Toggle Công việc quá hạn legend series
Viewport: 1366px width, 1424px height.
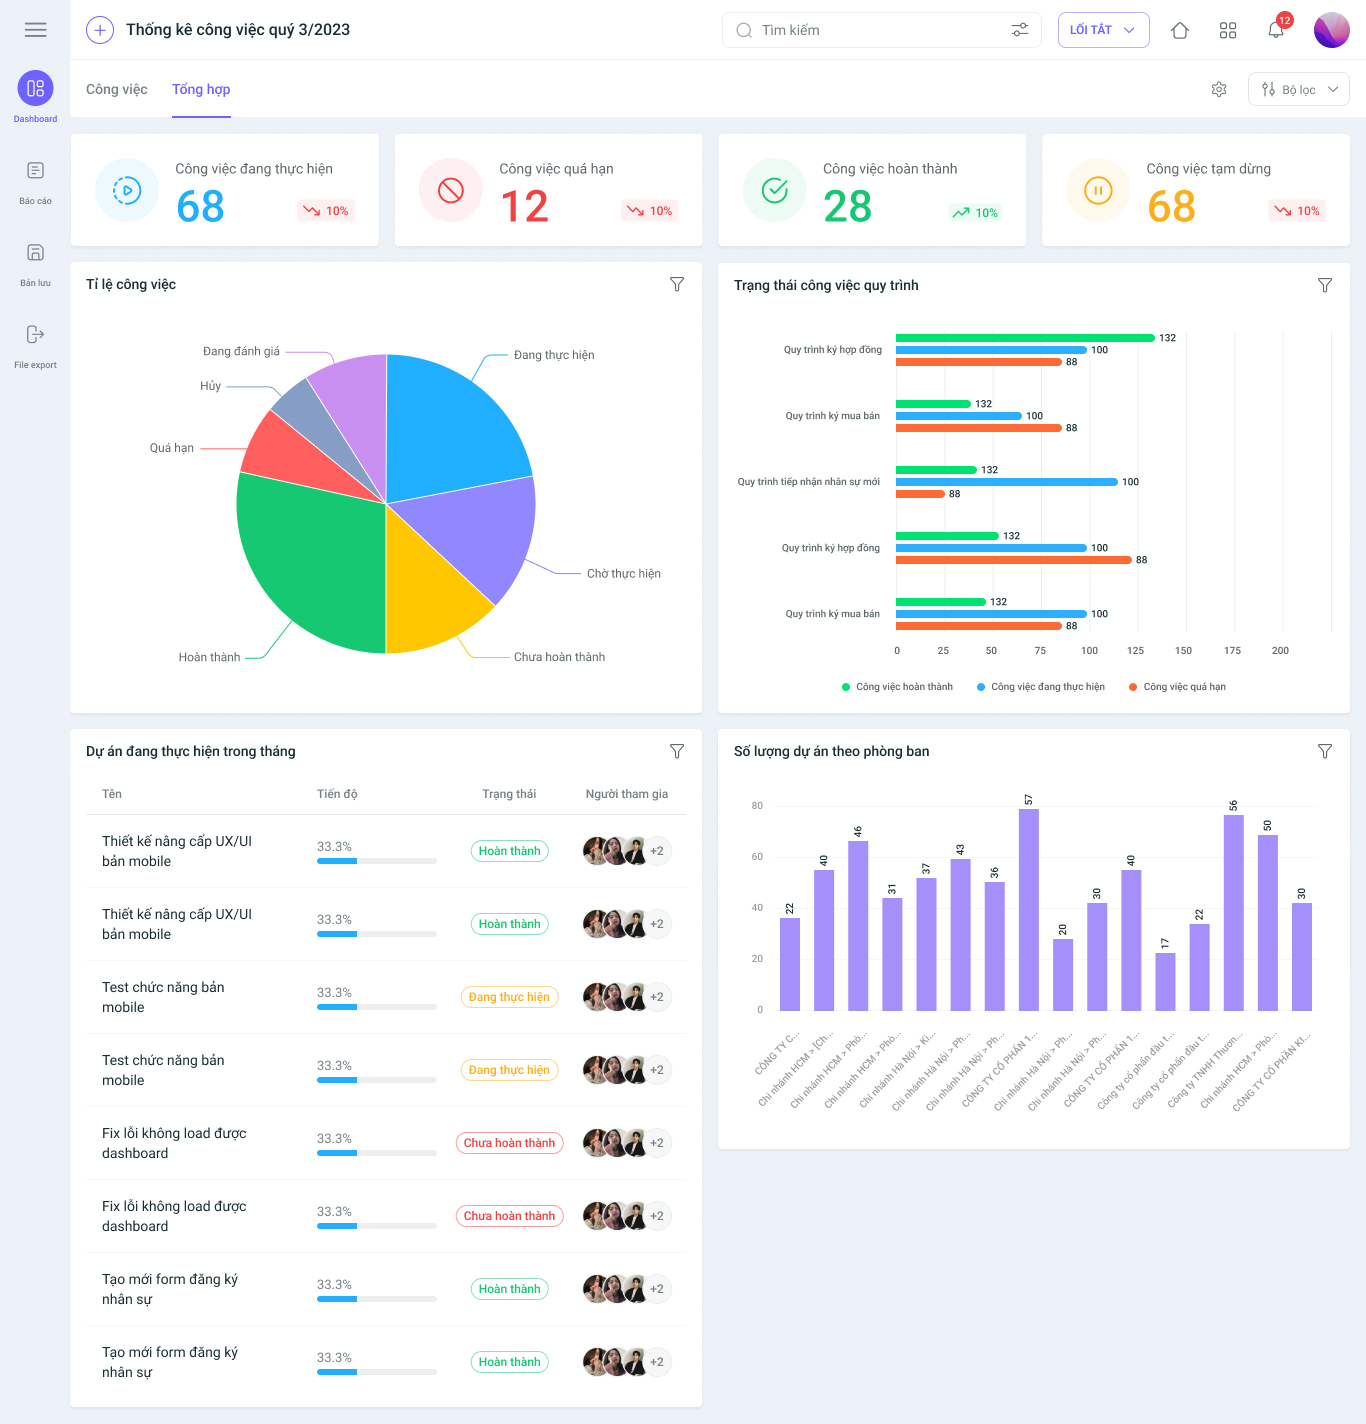[x=1177, y=687]
